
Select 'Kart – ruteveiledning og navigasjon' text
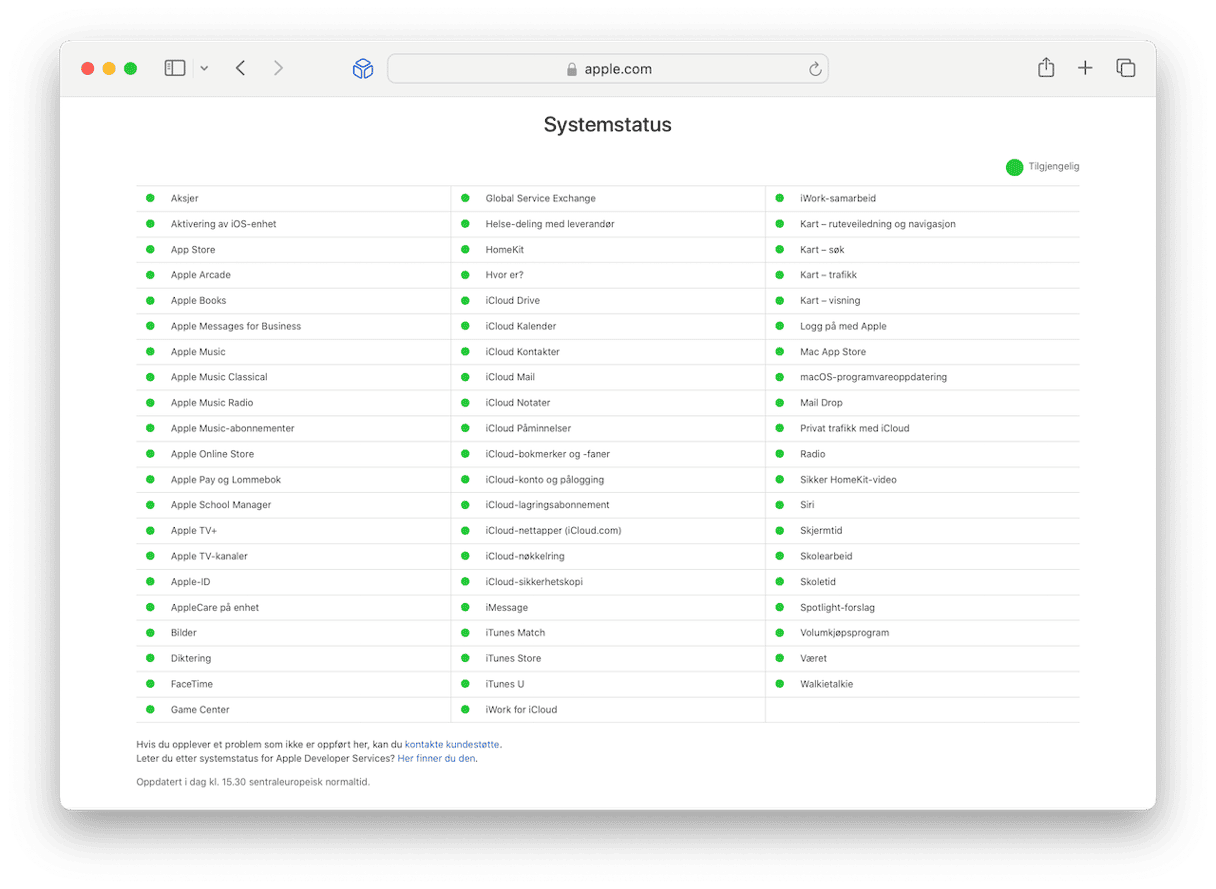pyautogui.click(x=878, y=224)
